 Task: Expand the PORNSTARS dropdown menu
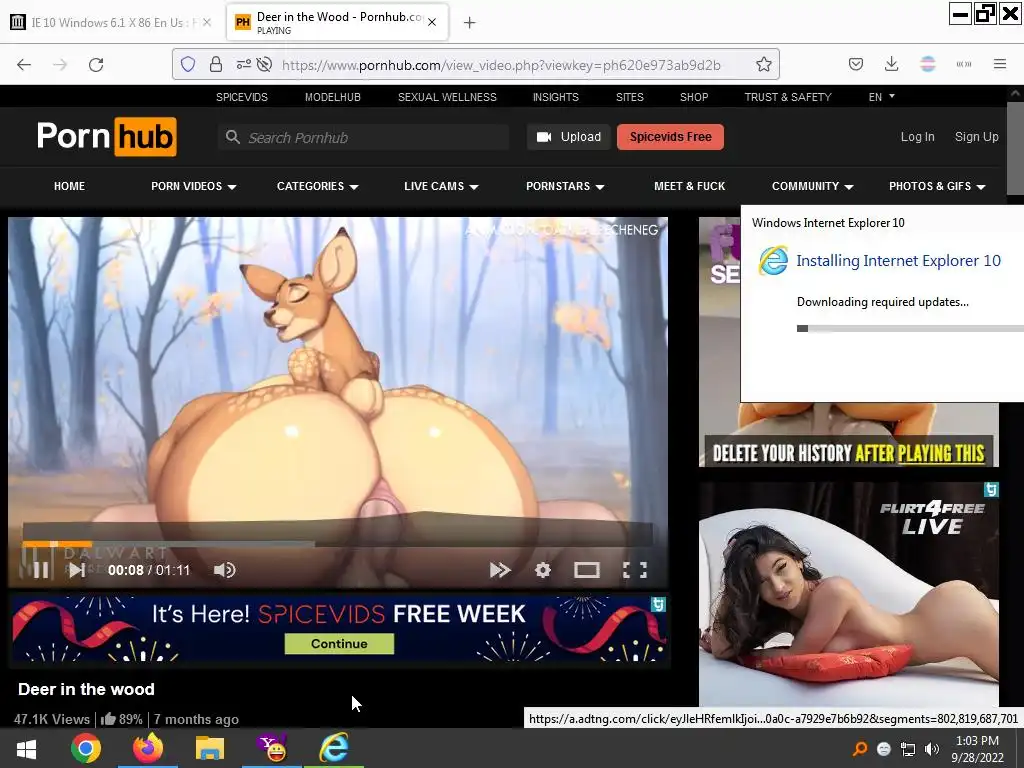(x=565, y=186)
